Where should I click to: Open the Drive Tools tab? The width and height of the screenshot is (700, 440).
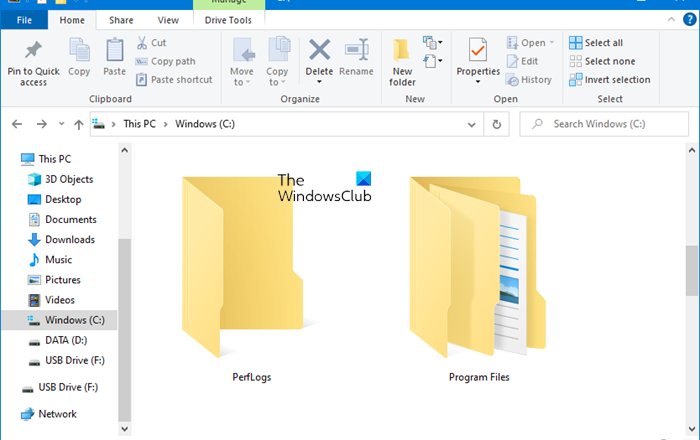[228, 20]
